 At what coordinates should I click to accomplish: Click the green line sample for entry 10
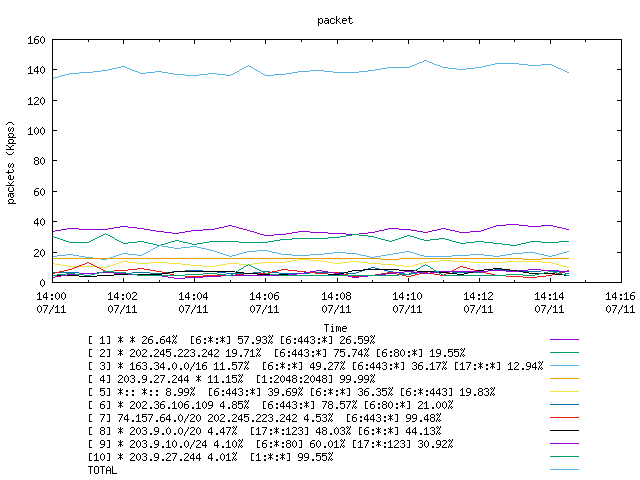(x=564, y=457)
